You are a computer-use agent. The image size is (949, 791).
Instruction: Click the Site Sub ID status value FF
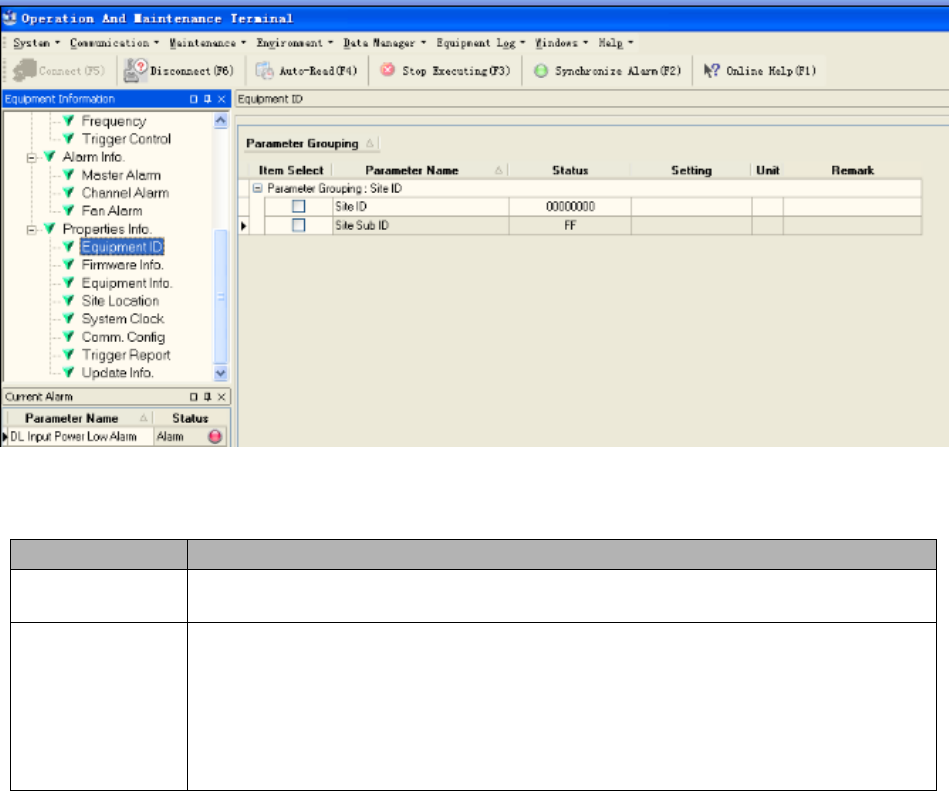pyautogui.click(x=570, y=225)
